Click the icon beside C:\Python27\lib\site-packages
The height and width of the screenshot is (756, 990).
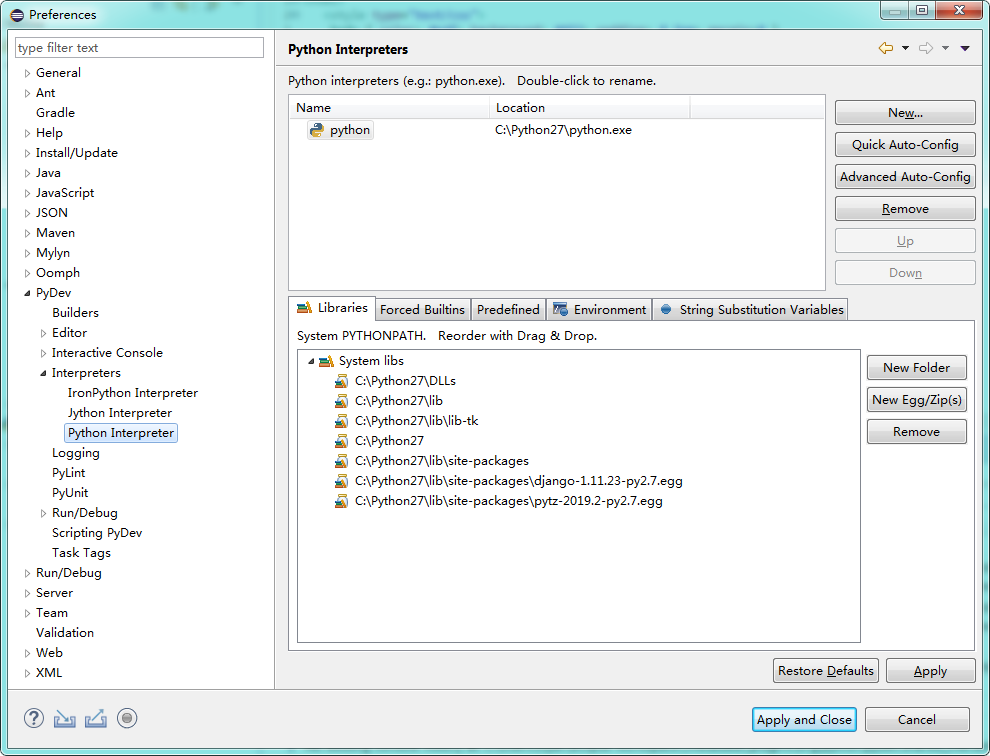click(341, 461)
